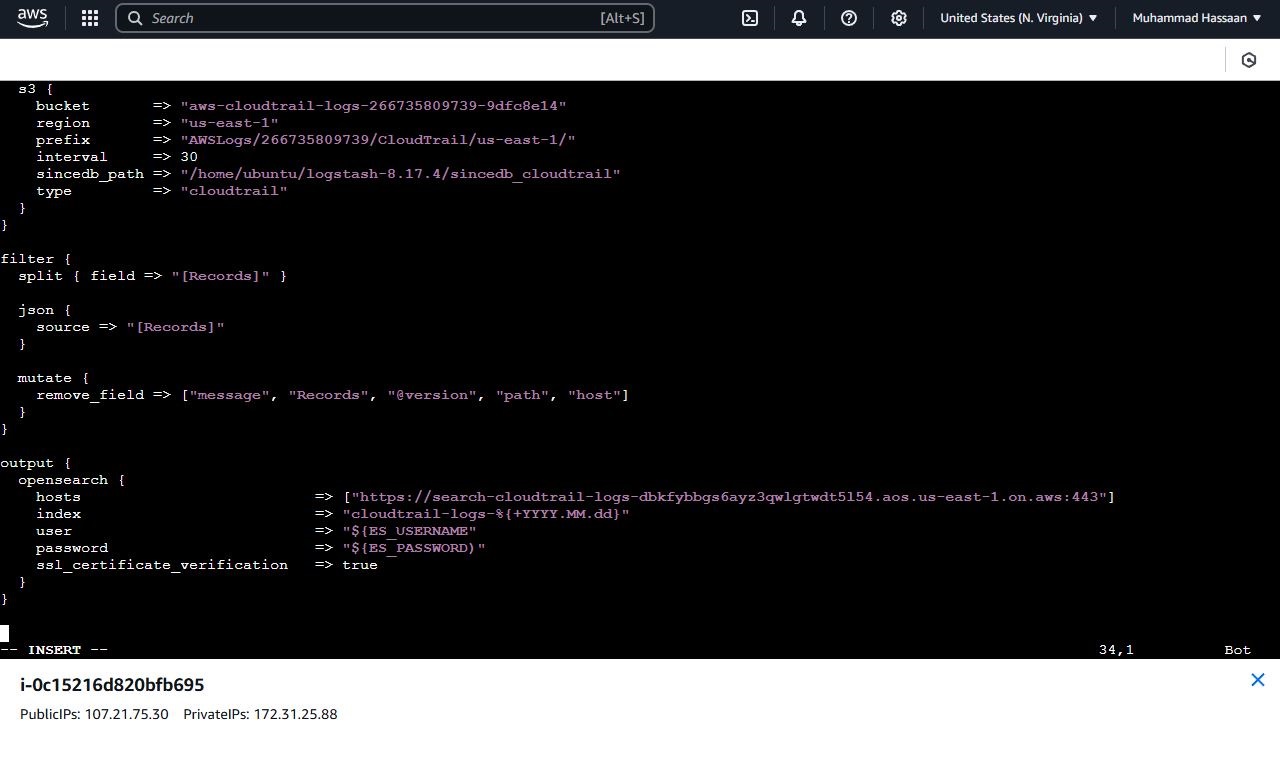Open the notifications bell icon

pos(799,18)
